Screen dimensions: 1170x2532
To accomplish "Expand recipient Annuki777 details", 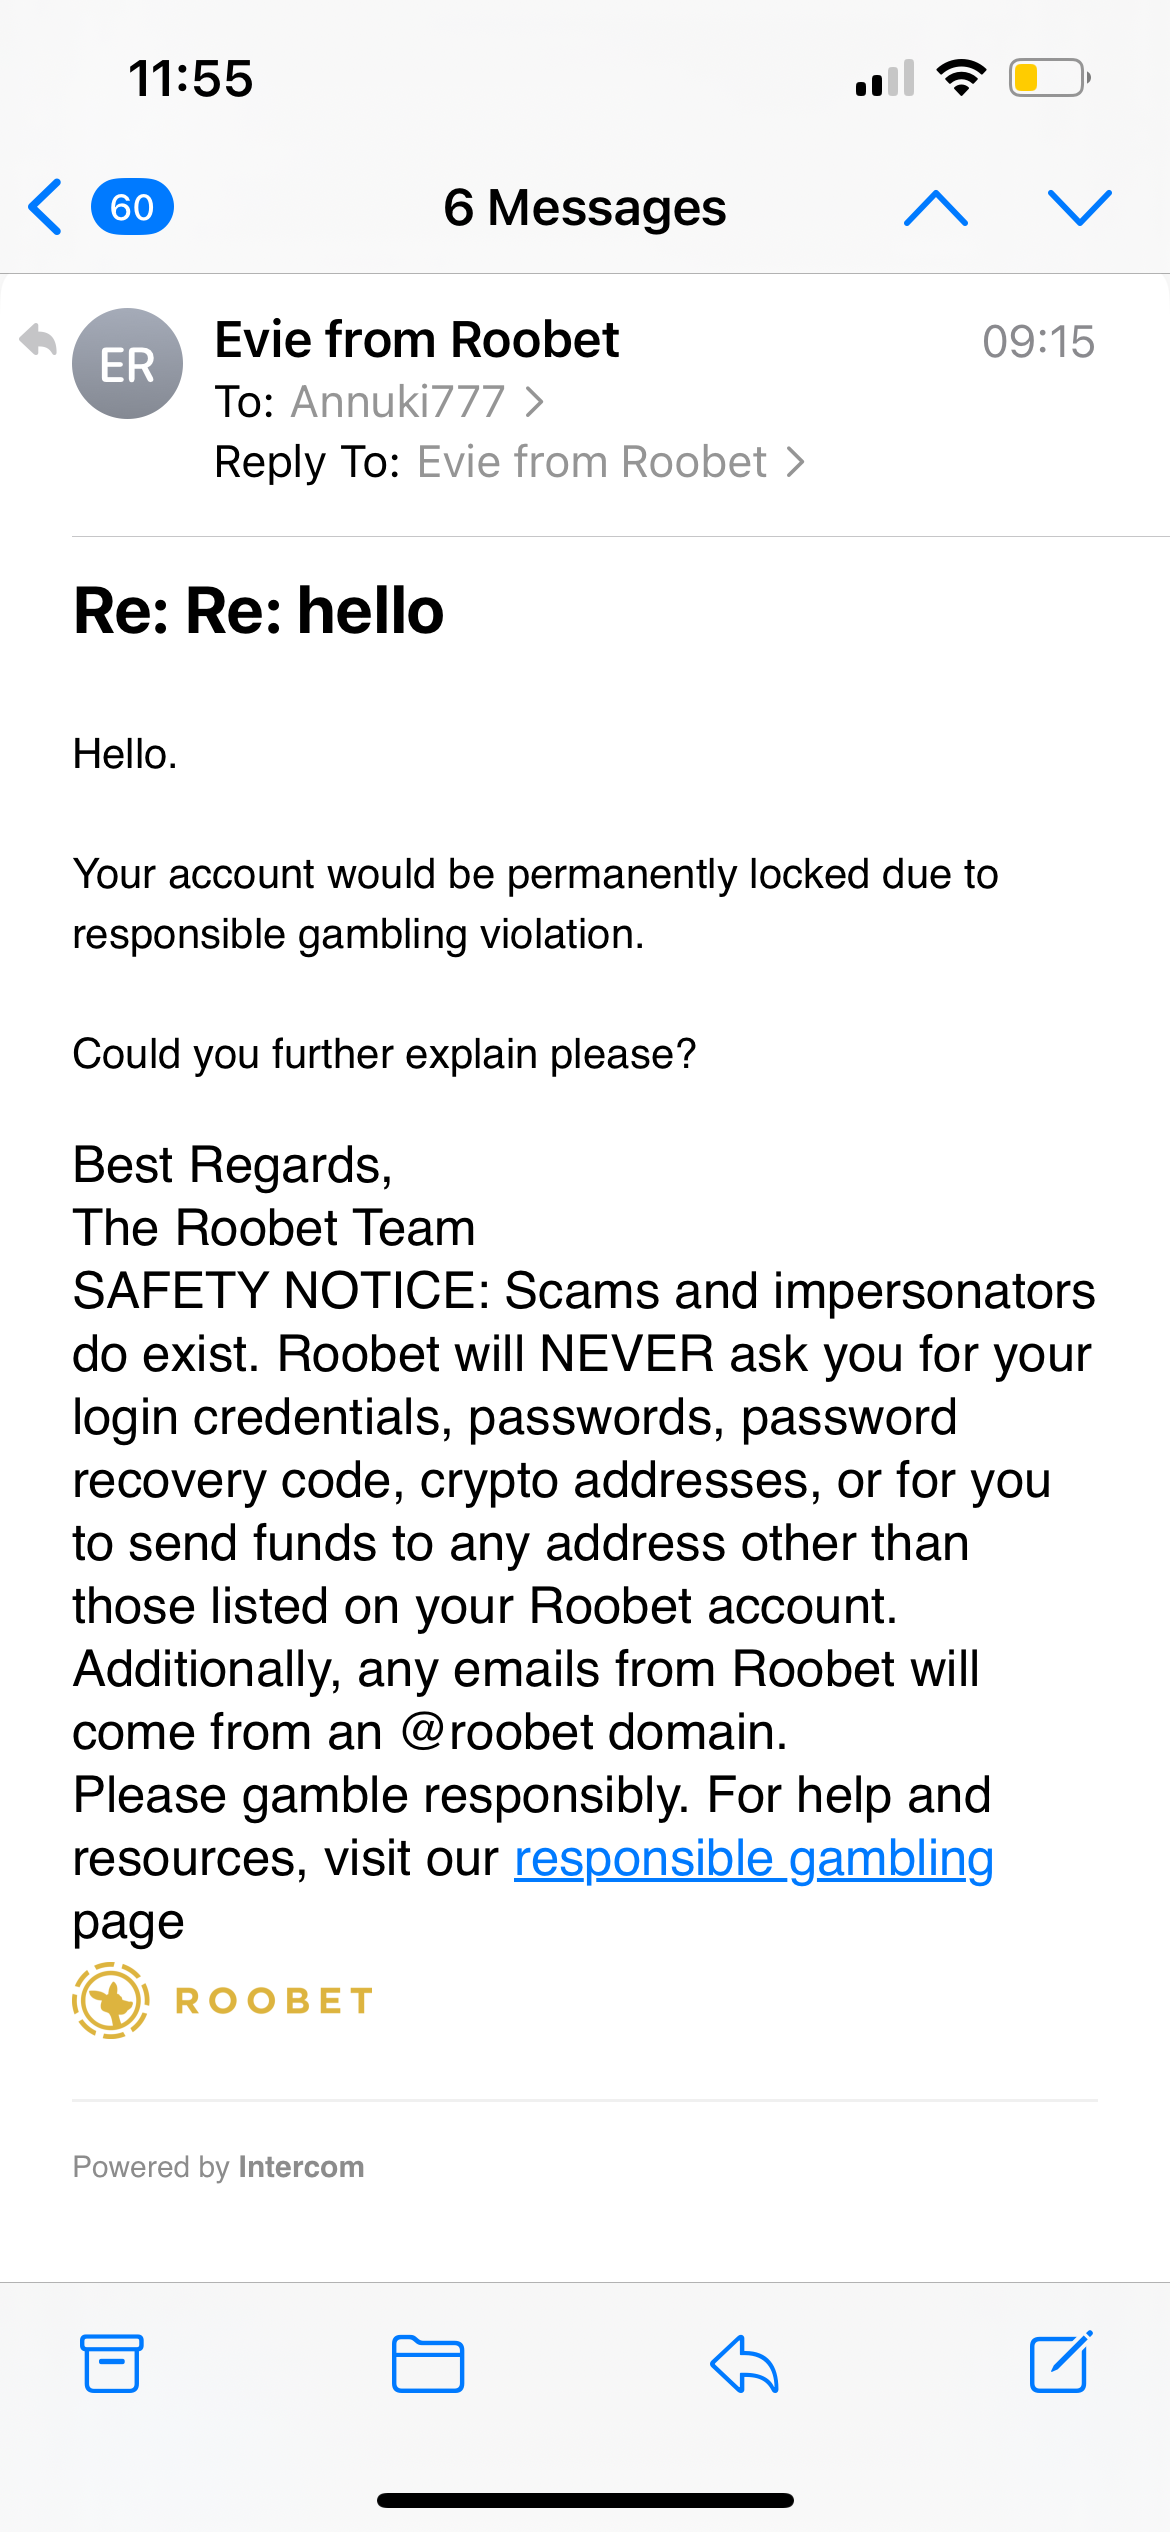I will click(x=416, y=402).
